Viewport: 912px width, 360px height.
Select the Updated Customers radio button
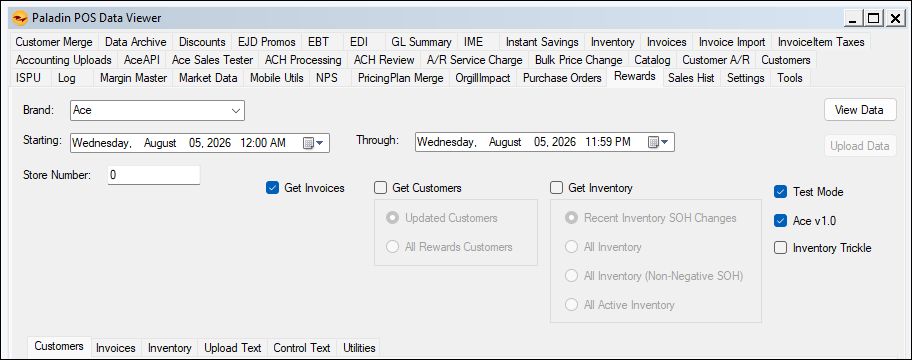tap(393, 218)
